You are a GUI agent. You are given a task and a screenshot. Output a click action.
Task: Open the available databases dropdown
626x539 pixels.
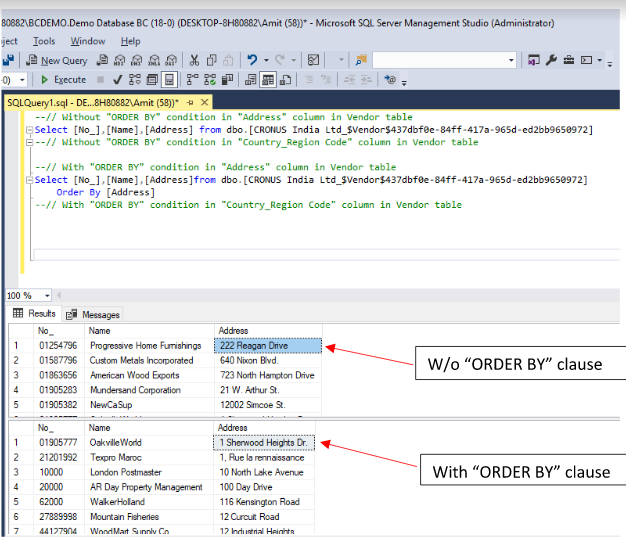point(22,80)
